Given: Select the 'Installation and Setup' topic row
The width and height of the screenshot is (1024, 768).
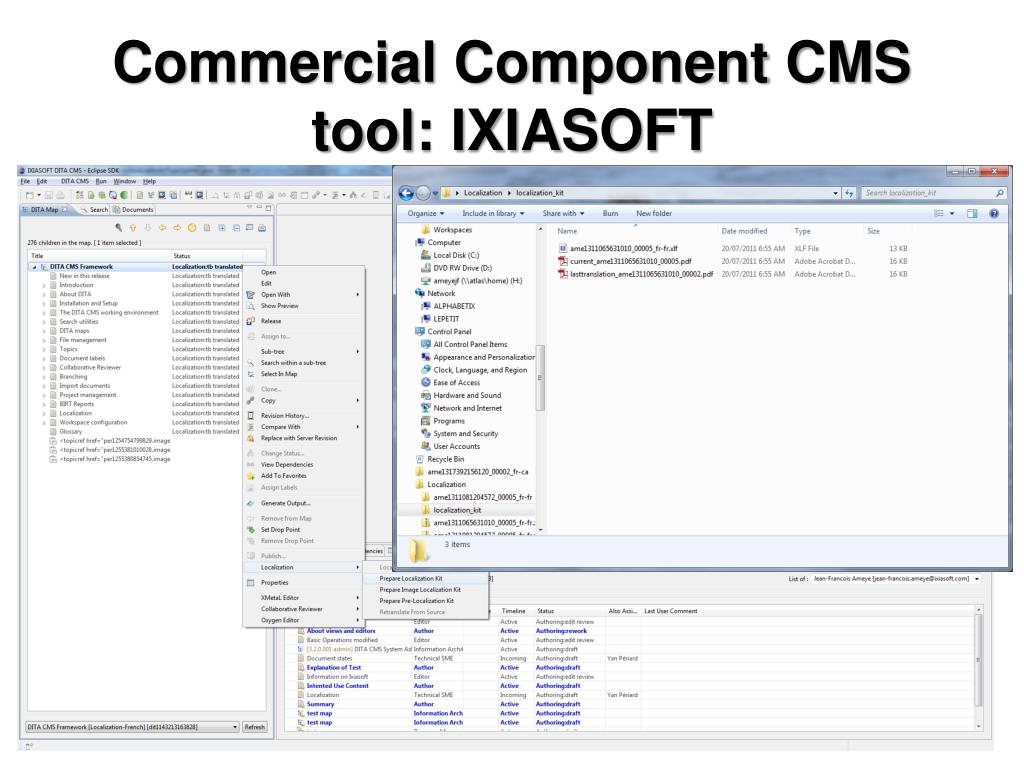Looking at the screenshot, I should (89, 304).
